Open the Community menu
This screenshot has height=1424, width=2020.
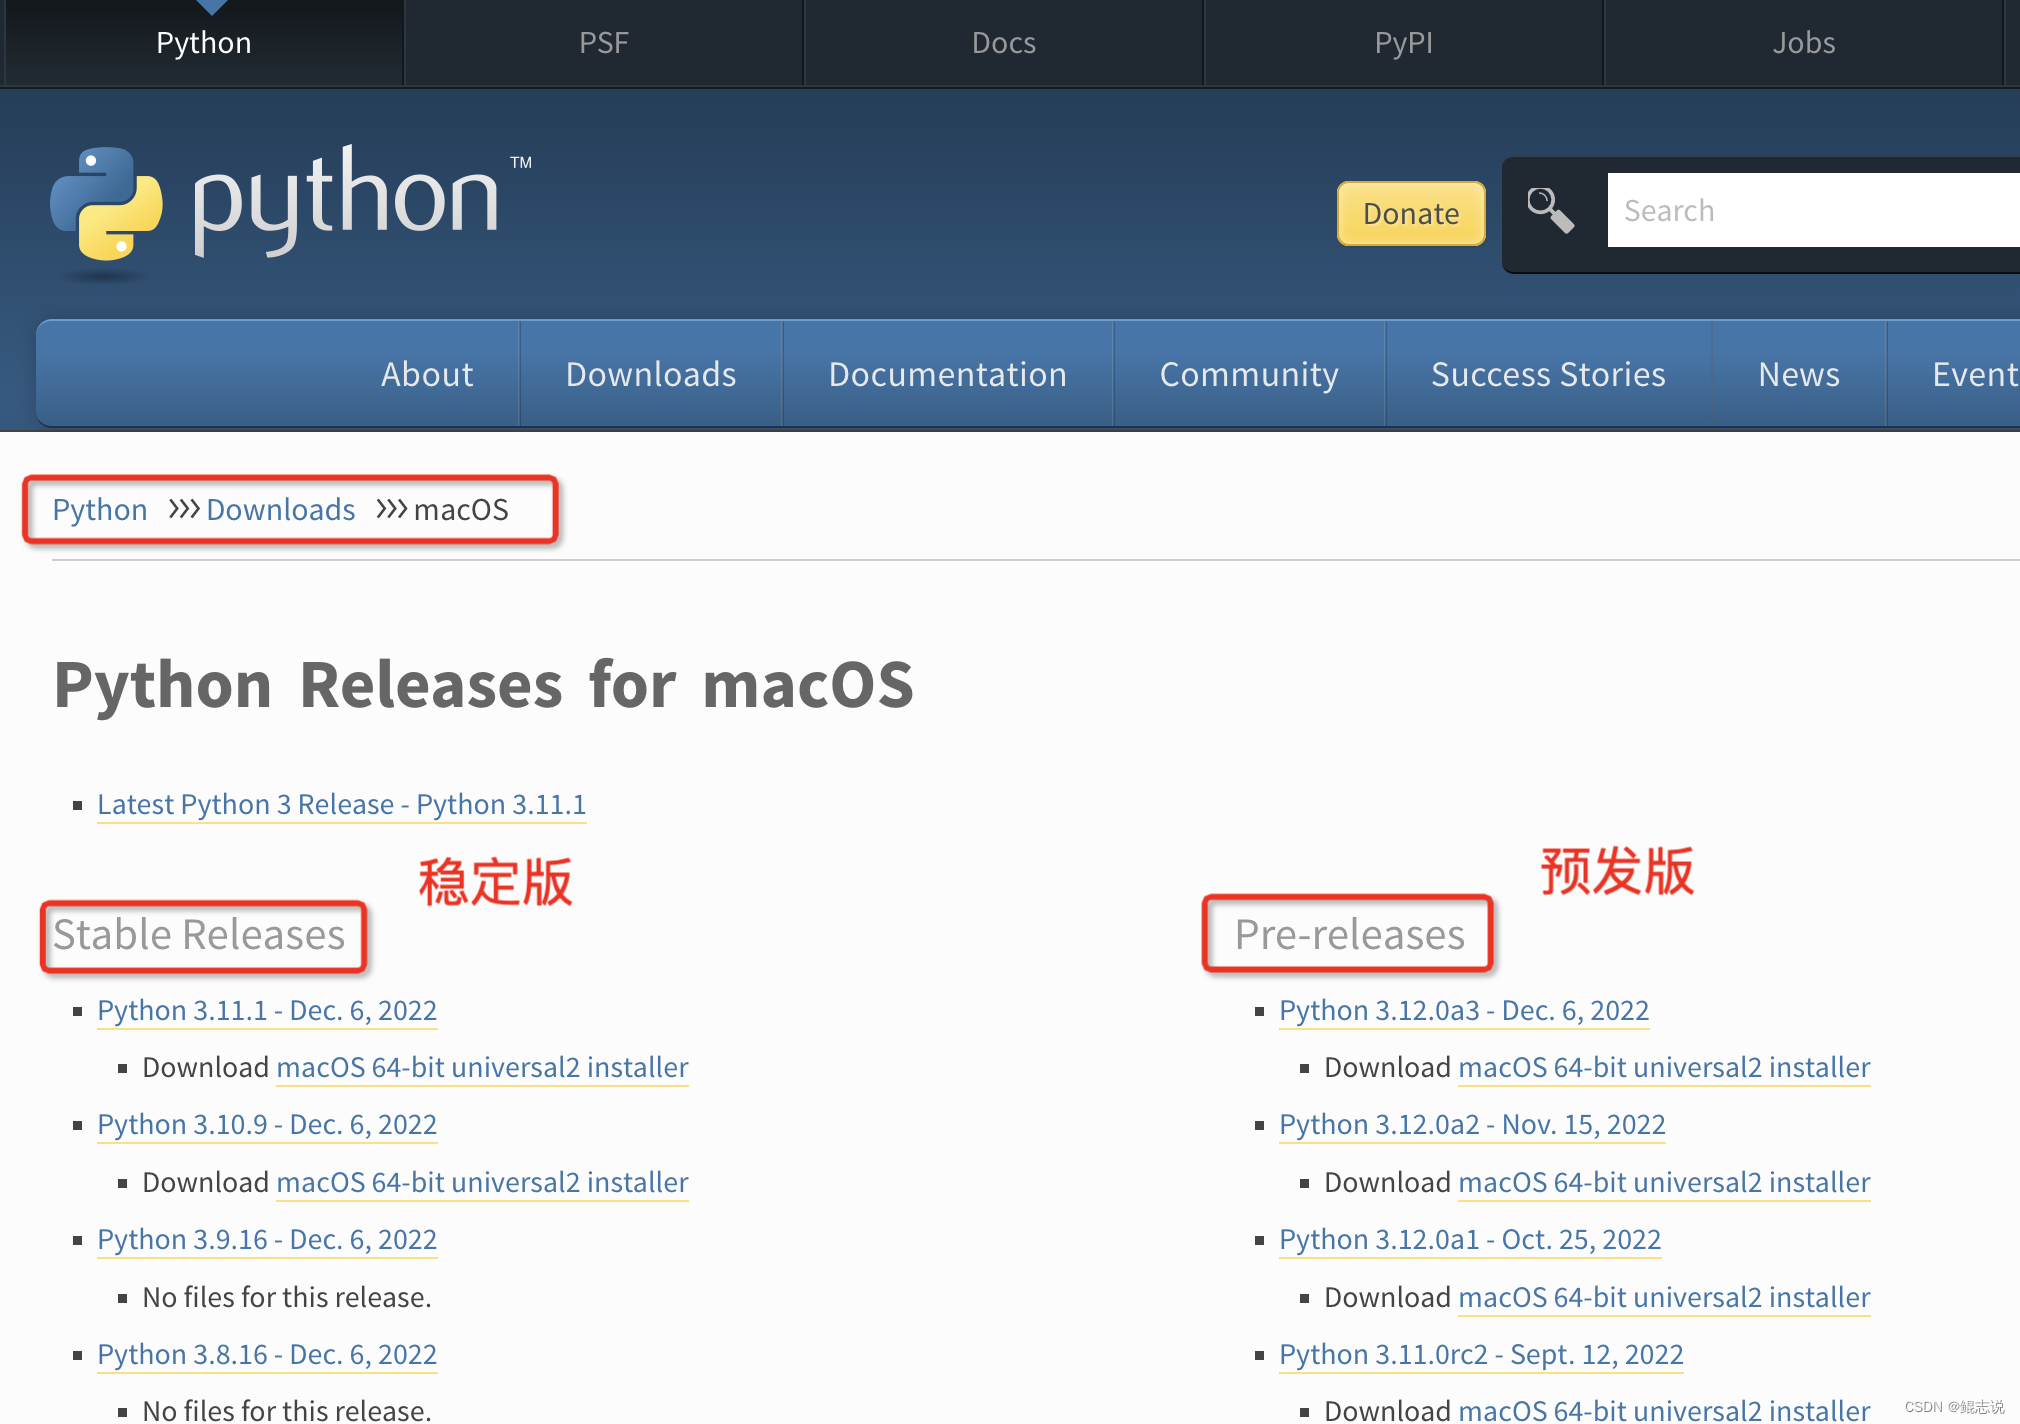tap(1248, 373)
